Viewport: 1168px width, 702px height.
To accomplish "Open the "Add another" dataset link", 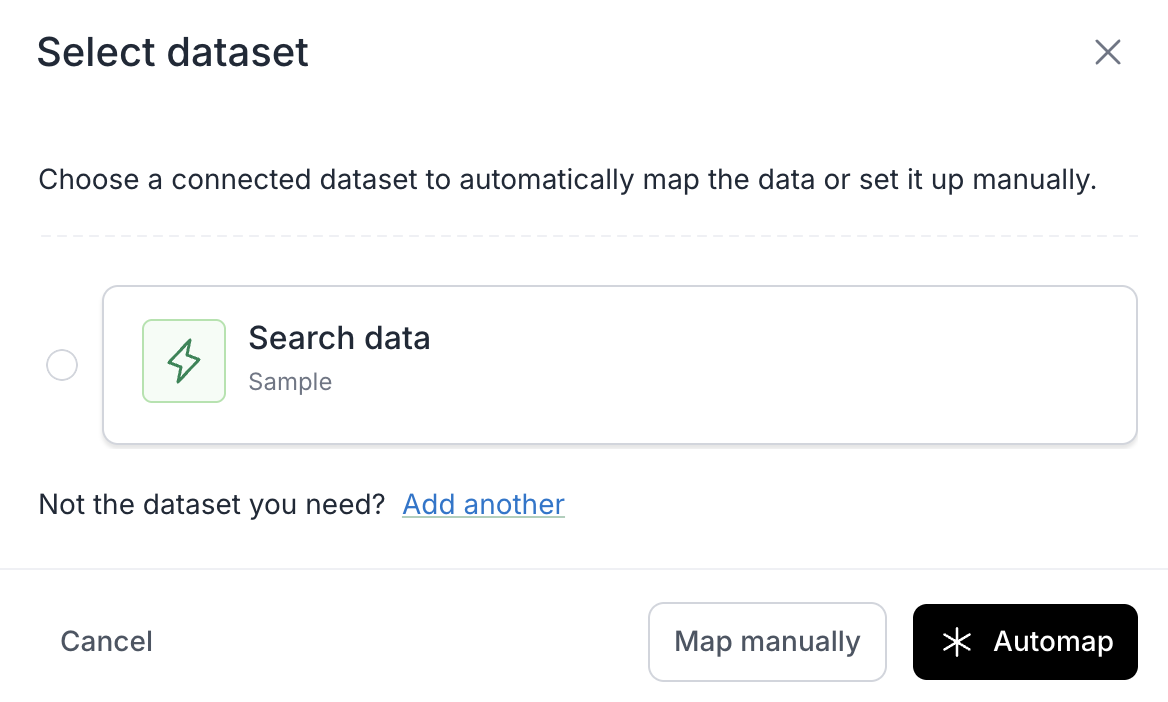I will [483, 504].
